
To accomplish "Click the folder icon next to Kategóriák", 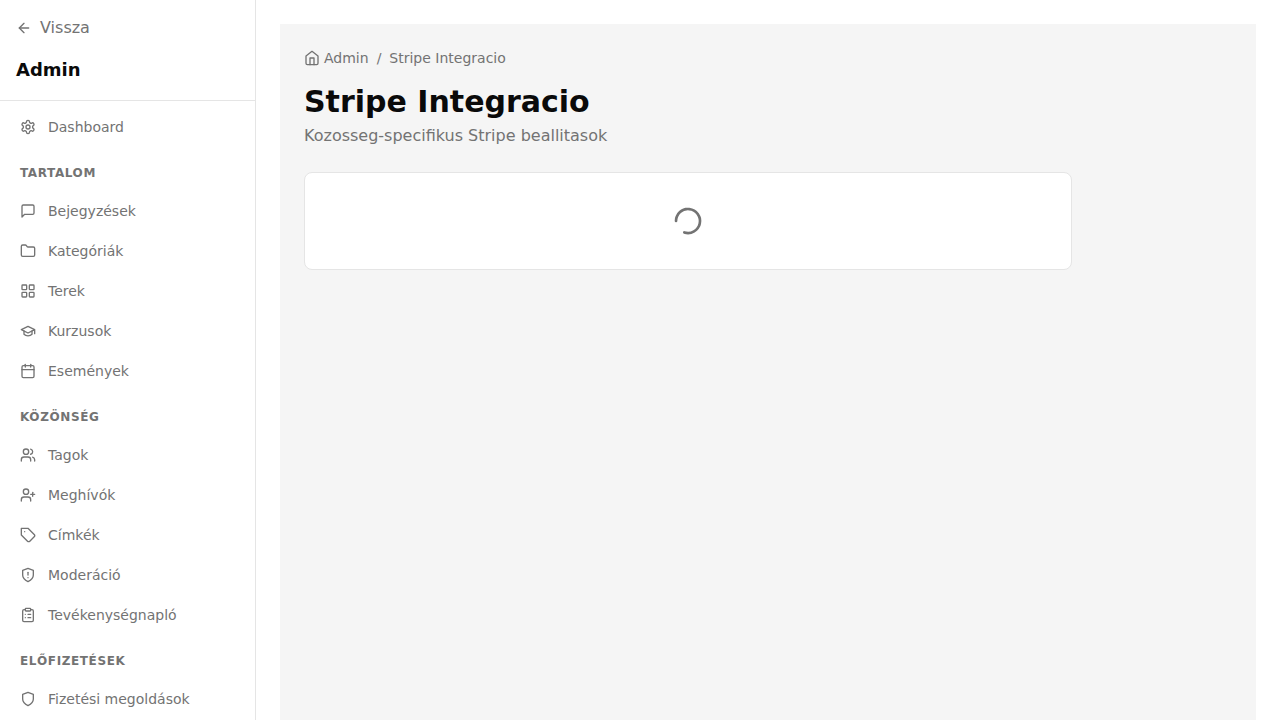I will click(27, 250).
